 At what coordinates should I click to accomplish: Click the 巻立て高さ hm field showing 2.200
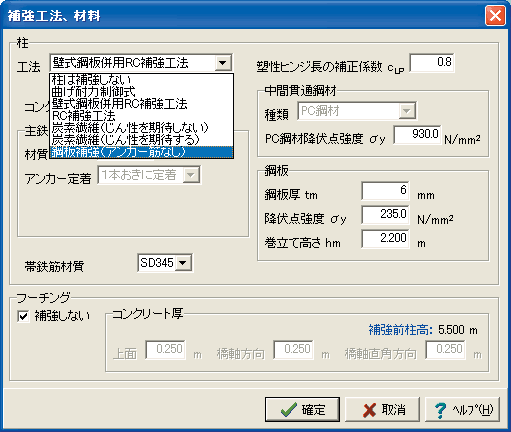click(x=385, y=238)
